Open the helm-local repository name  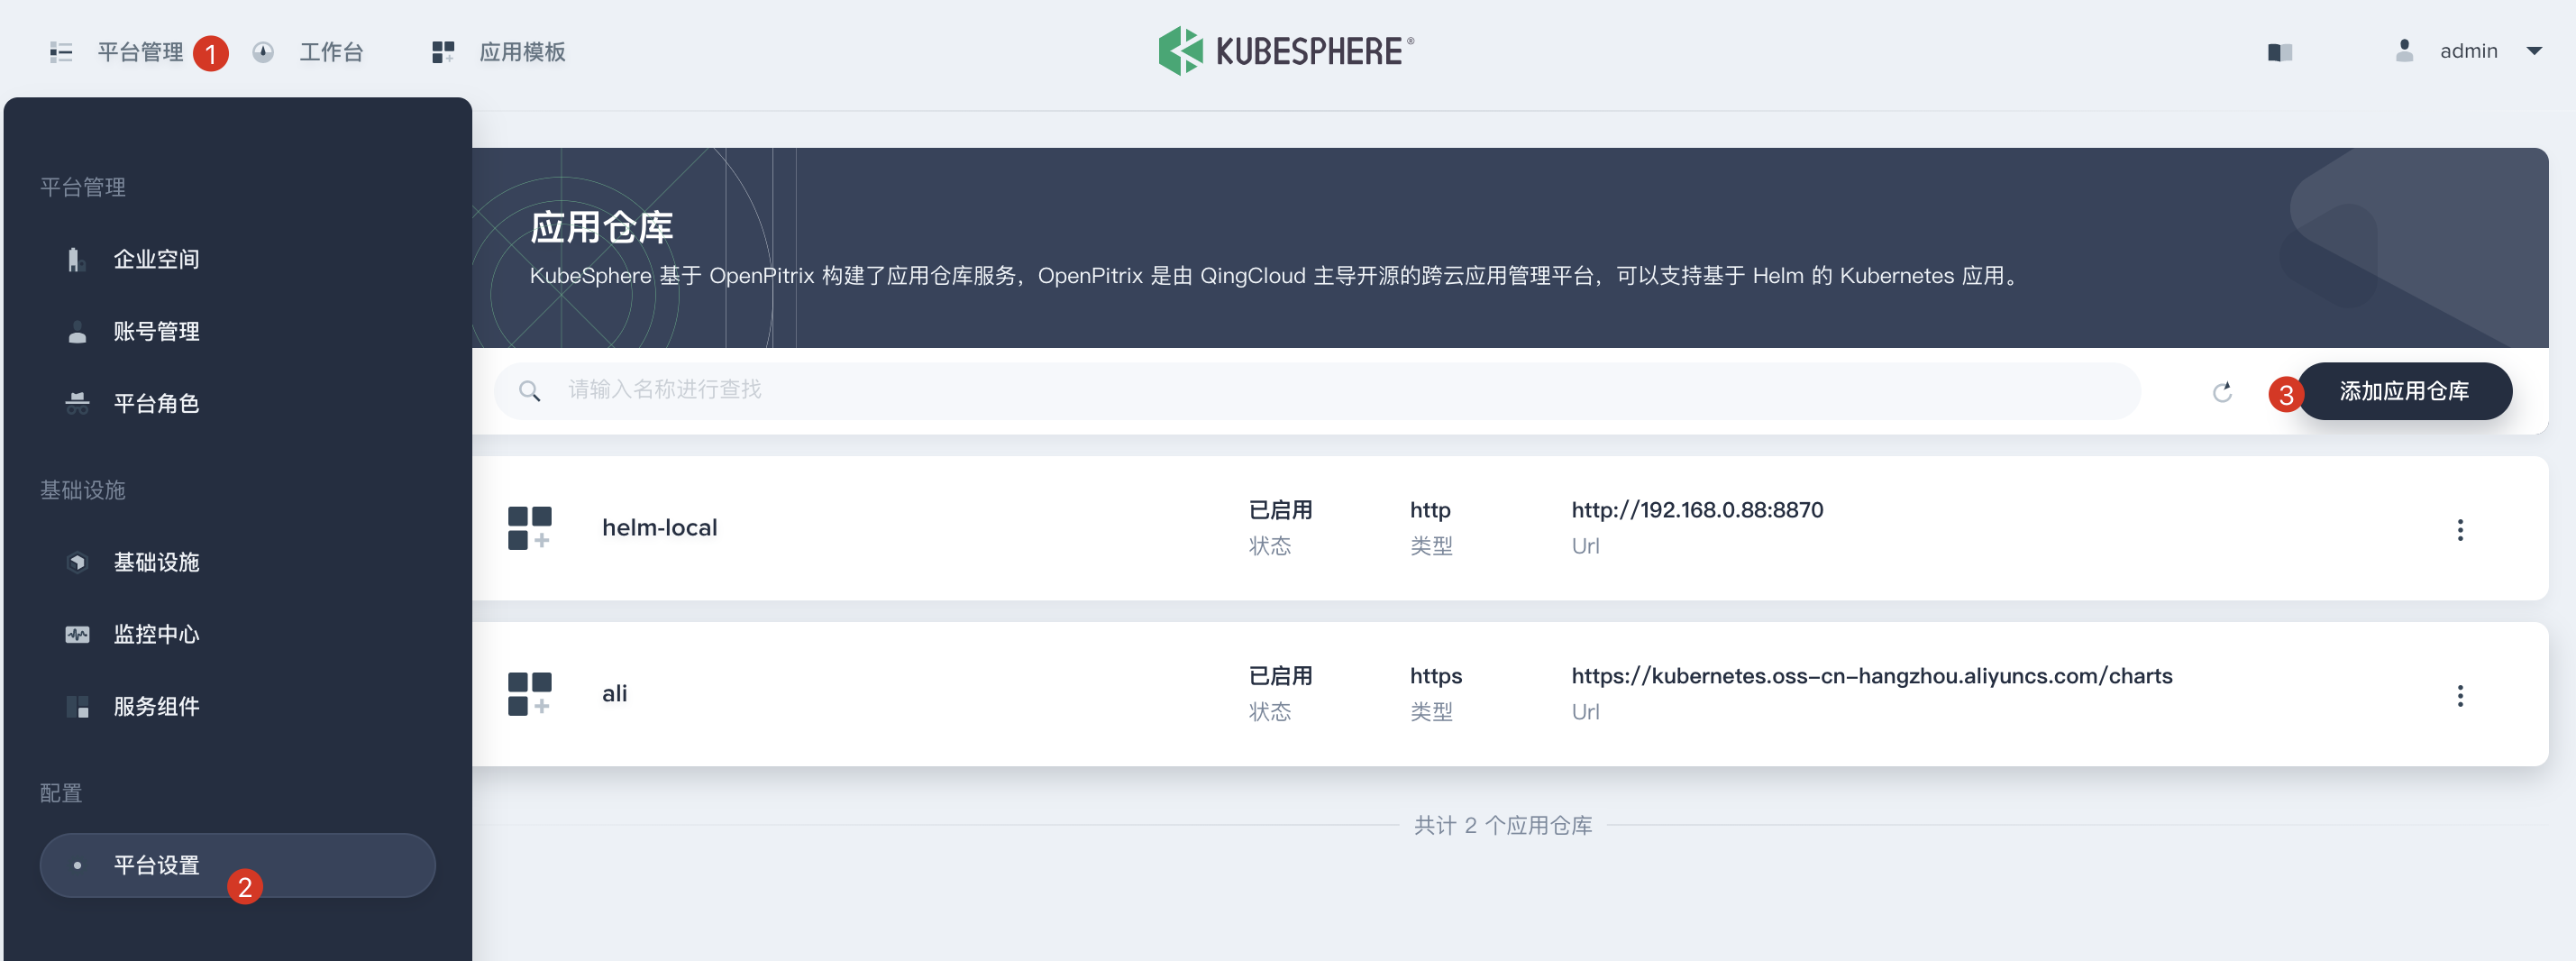pyautogui.click(x=659, y=528)
